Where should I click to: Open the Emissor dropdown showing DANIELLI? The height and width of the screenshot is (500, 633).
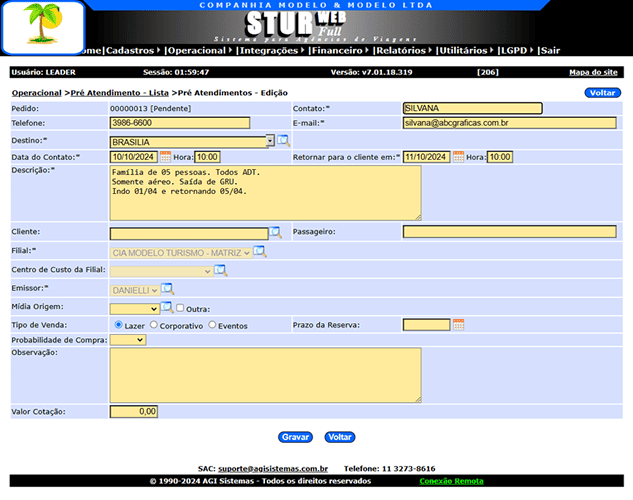tap(134, 290)
